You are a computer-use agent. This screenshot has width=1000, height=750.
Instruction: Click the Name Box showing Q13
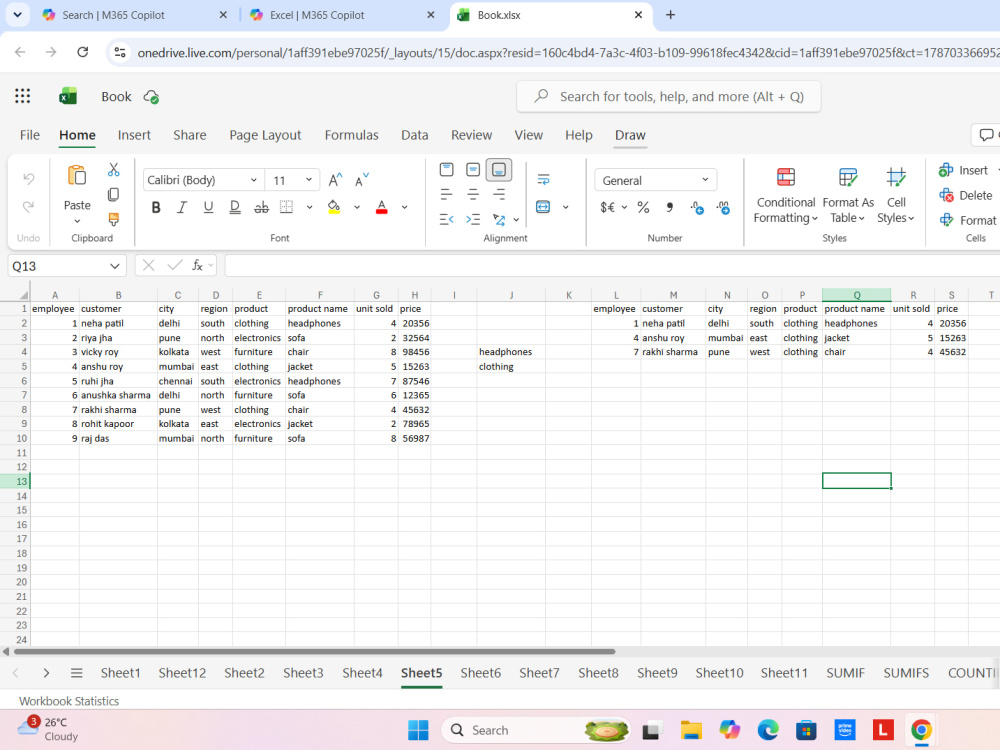[x=66, y=266]
